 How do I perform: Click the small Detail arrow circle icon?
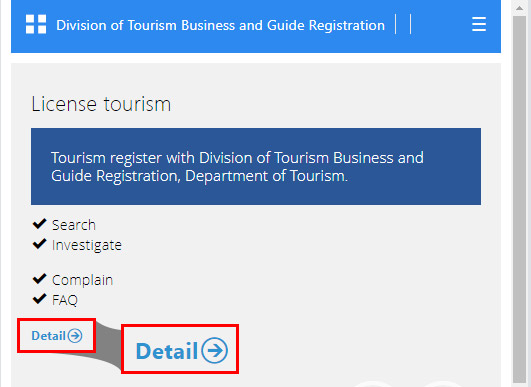75,336
